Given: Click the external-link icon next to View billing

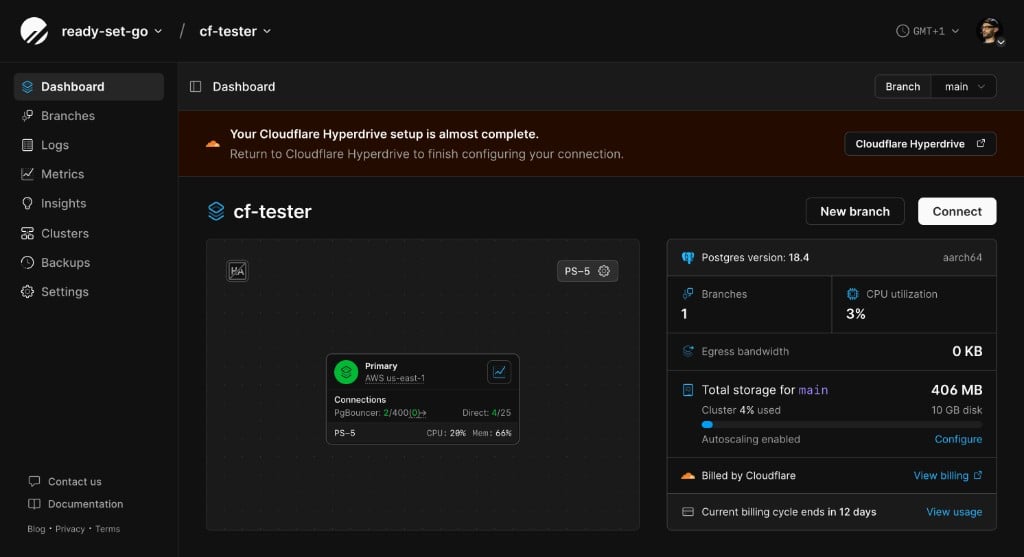Looking at the screenshot, I should tap(978, 475).
